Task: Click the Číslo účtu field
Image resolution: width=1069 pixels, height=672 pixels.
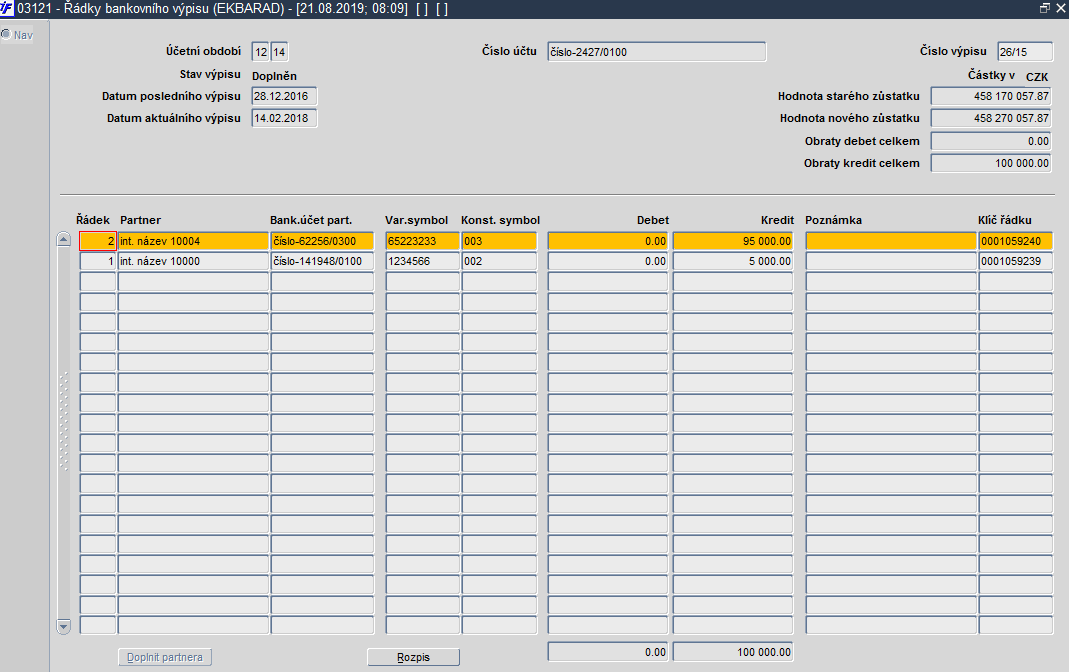Action: tap(657, 52)
